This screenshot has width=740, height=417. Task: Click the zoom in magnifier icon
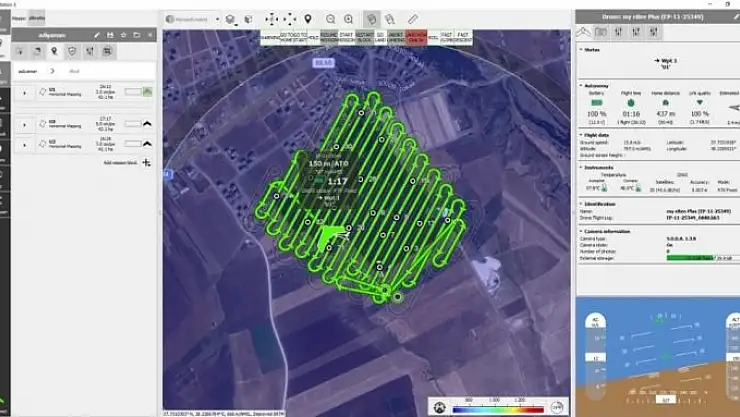(347, 19)
